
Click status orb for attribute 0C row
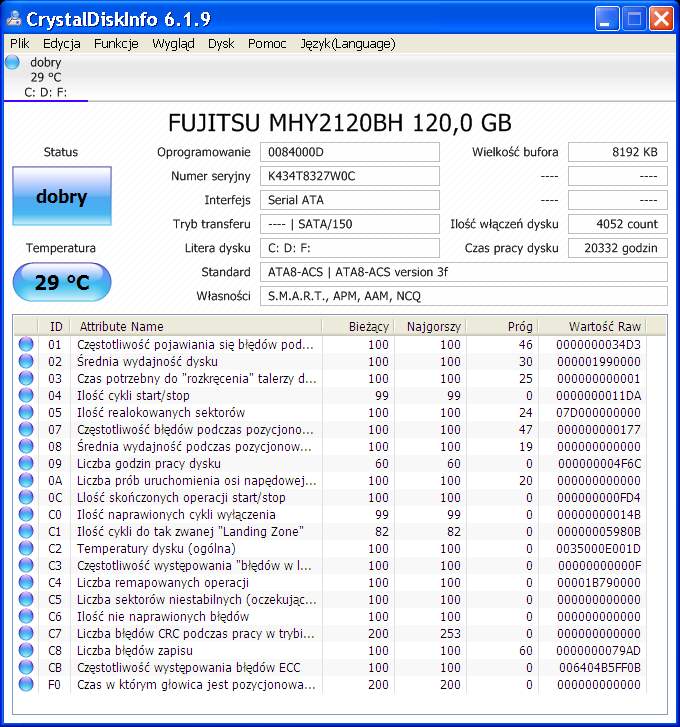point(26,497)
